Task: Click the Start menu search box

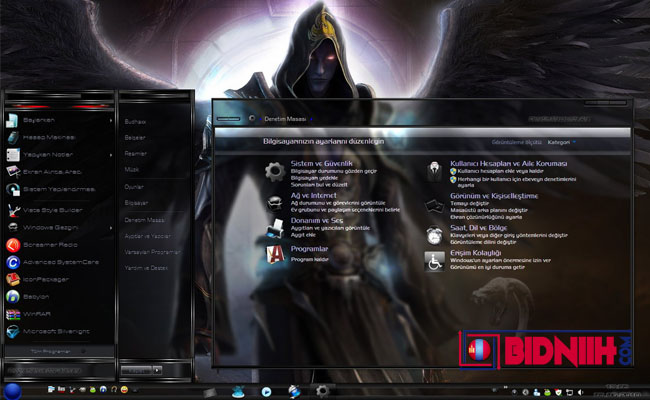Action: pyautogui.click(x=59, y=370)
